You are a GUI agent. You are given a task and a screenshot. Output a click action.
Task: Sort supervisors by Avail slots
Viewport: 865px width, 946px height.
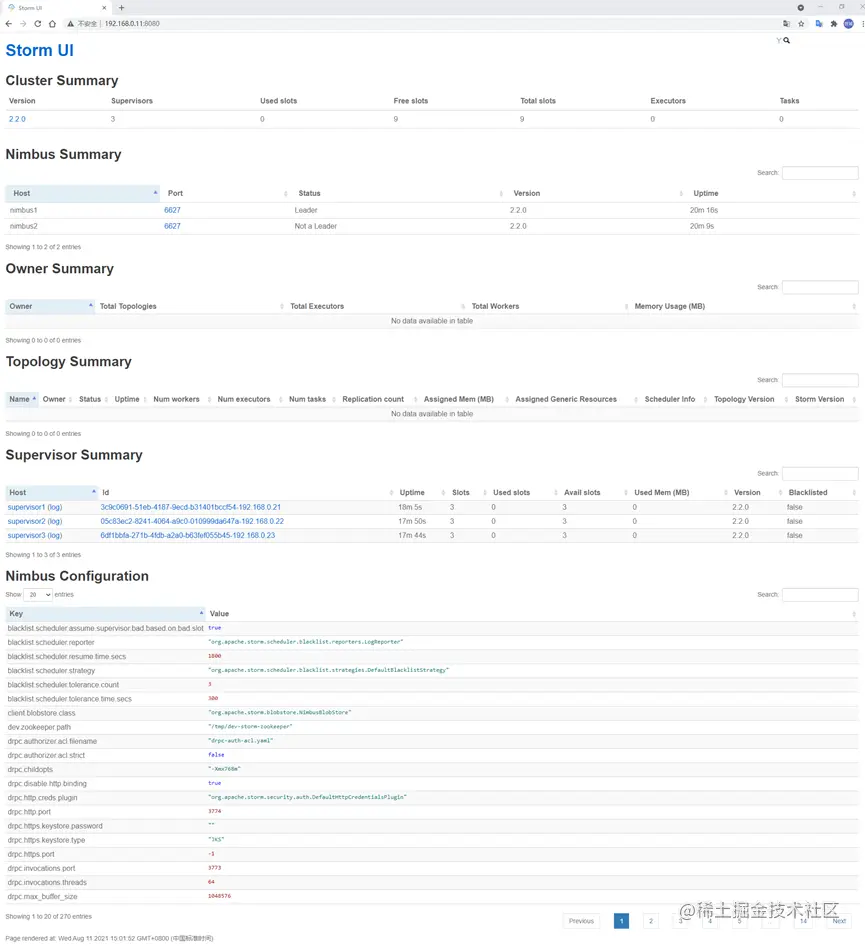pos(594,492)
